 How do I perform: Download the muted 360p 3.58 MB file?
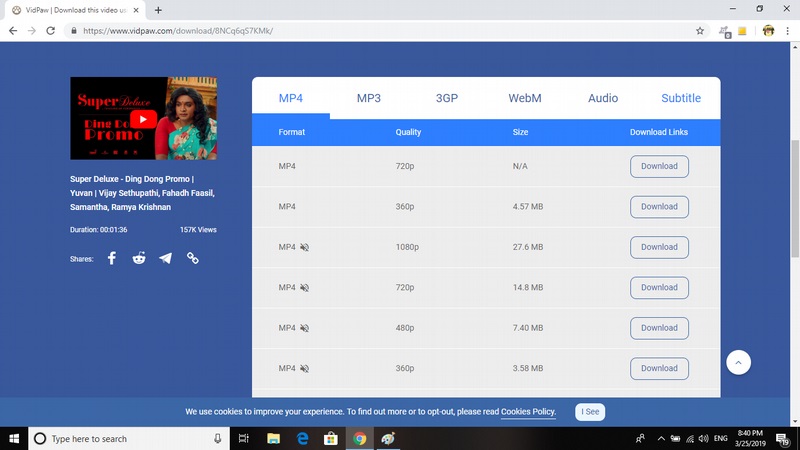(x=659, y=368)
